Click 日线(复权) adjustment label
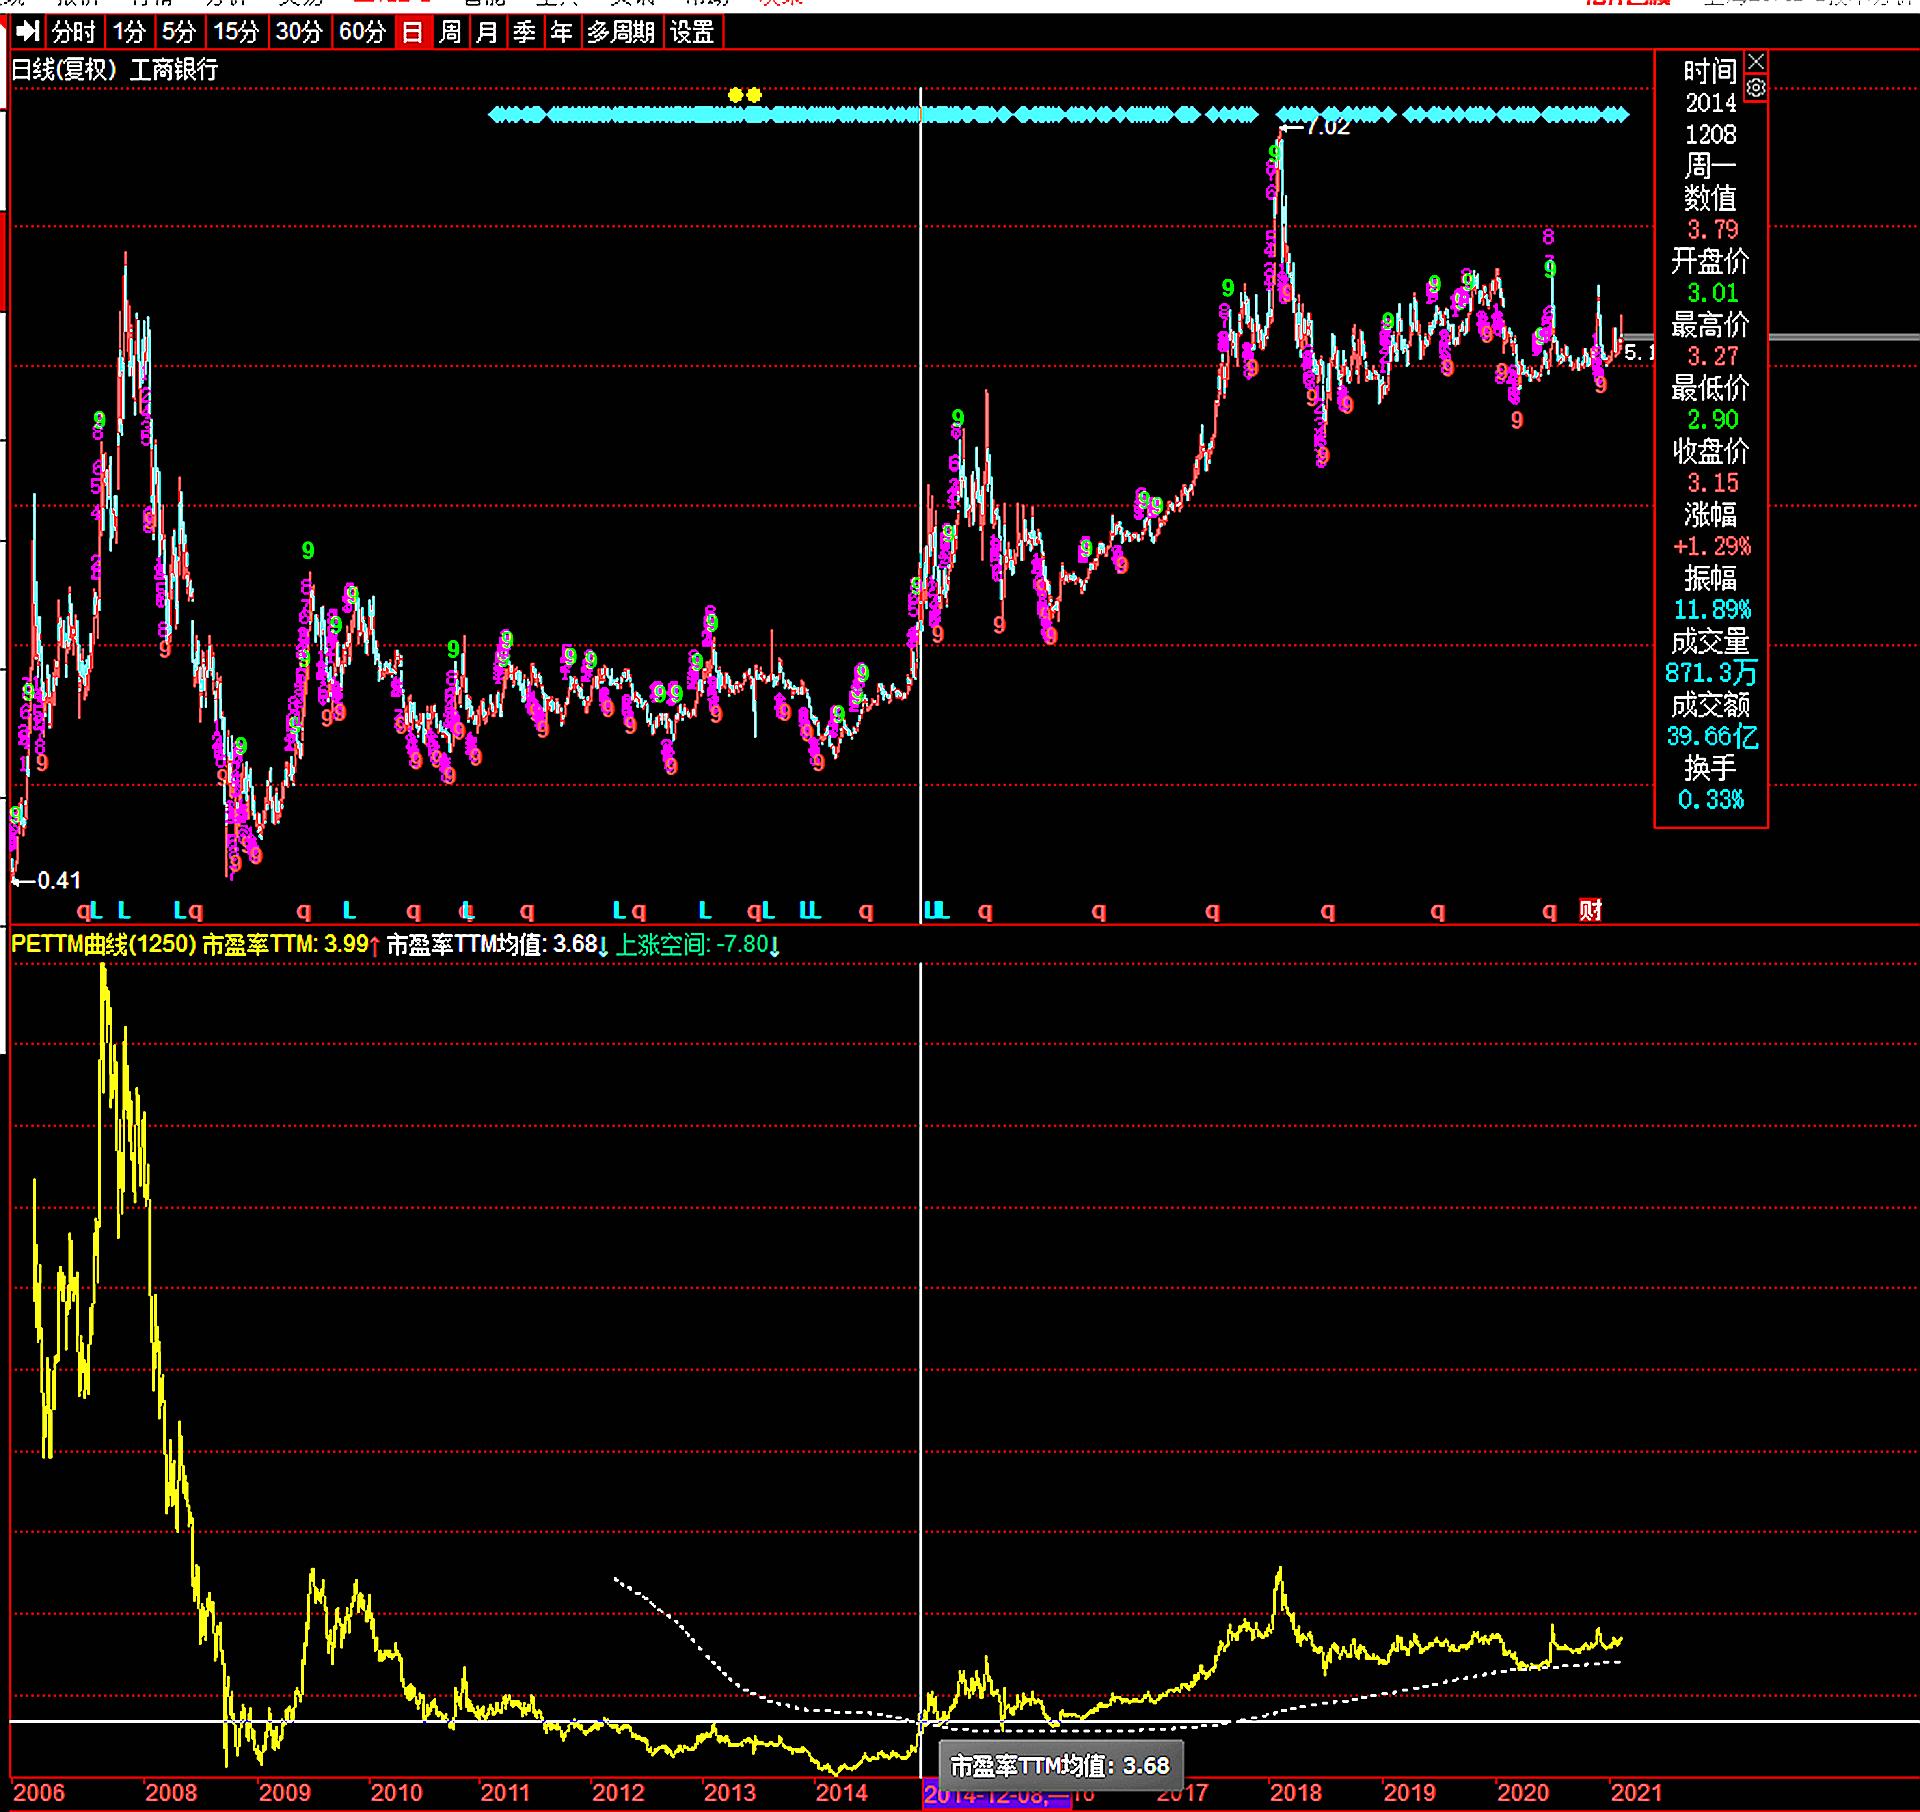Screen dimensions: 1920x1812 pos(64,70)
